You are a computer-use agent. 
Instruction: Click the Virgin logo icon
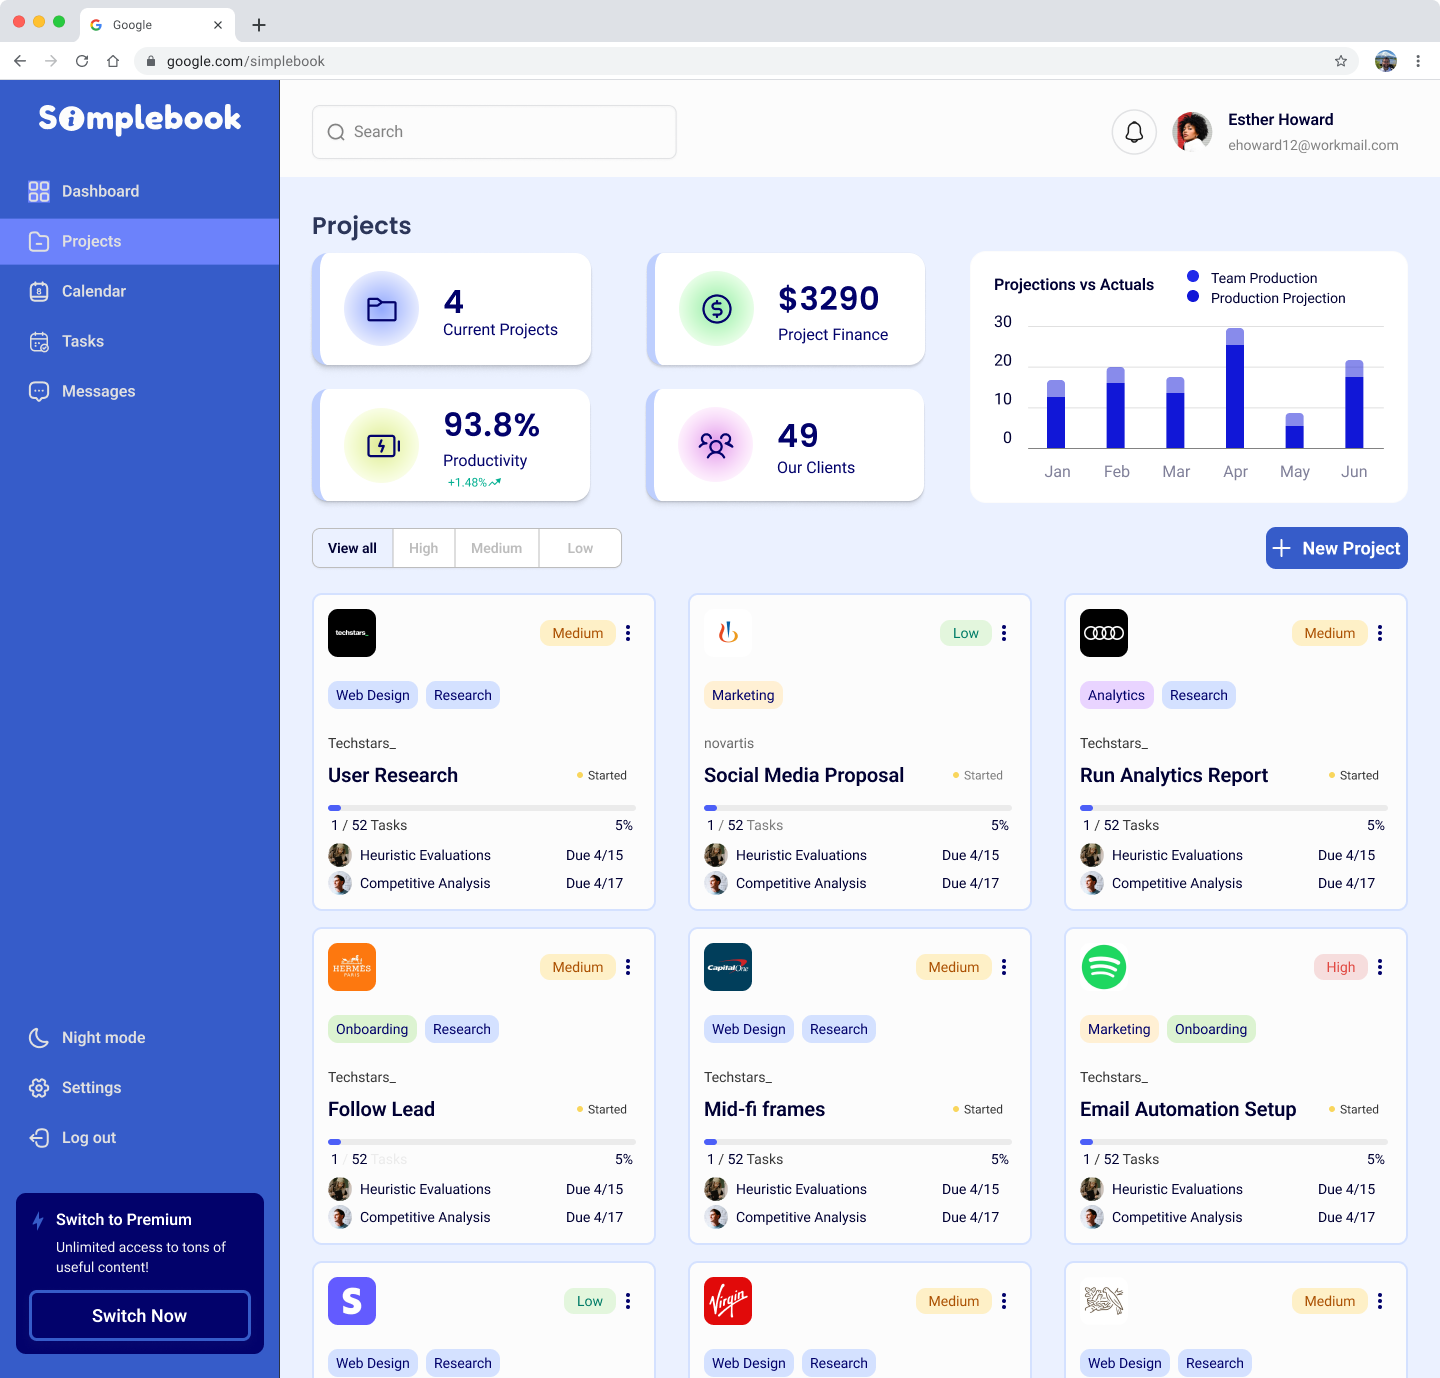point(728,1301)
